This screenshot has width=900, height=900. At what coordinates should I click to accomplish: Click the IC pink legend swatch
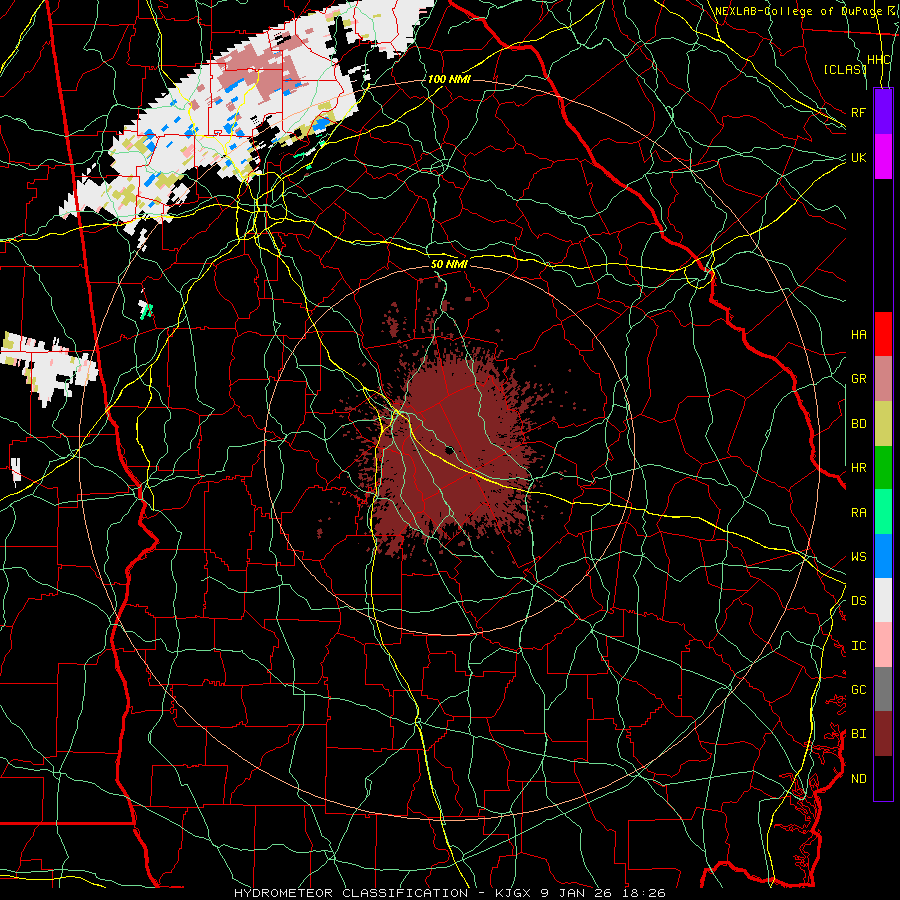click(x=883, y=645)
